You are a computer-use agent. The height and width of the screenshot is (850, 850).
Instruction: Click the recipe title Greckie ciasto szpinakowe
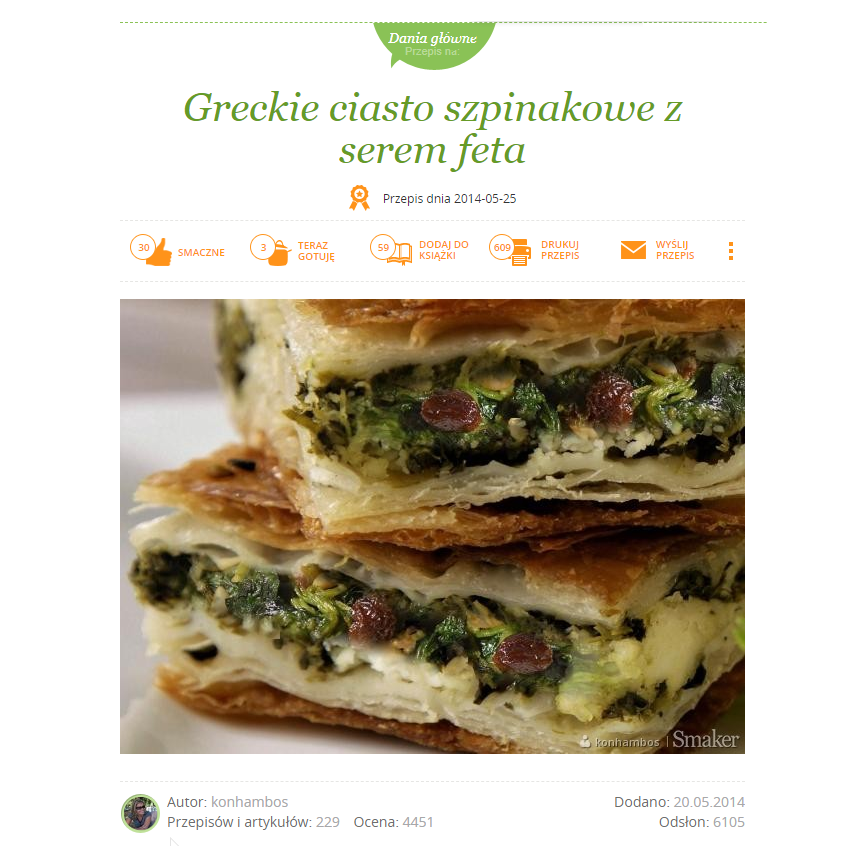(x=433, y=128)
